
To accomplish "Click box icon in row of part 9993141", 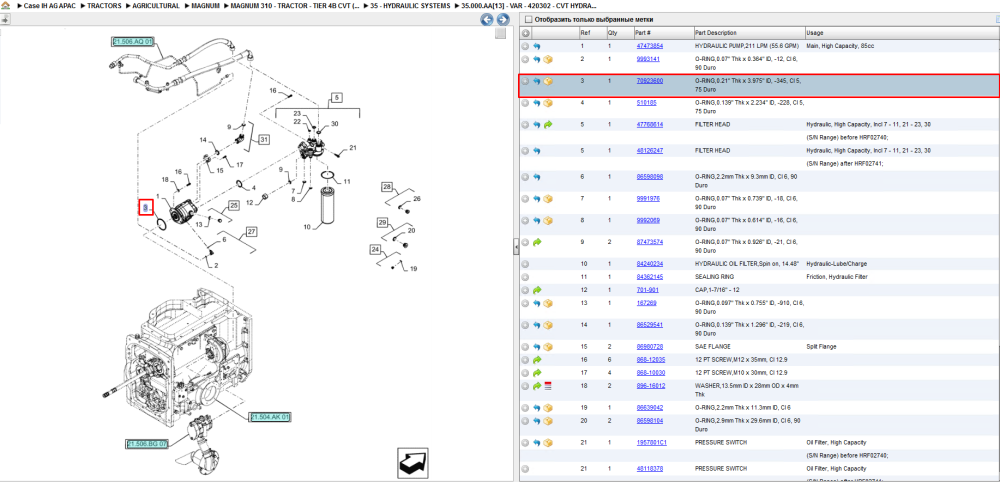I will point(548,59).
